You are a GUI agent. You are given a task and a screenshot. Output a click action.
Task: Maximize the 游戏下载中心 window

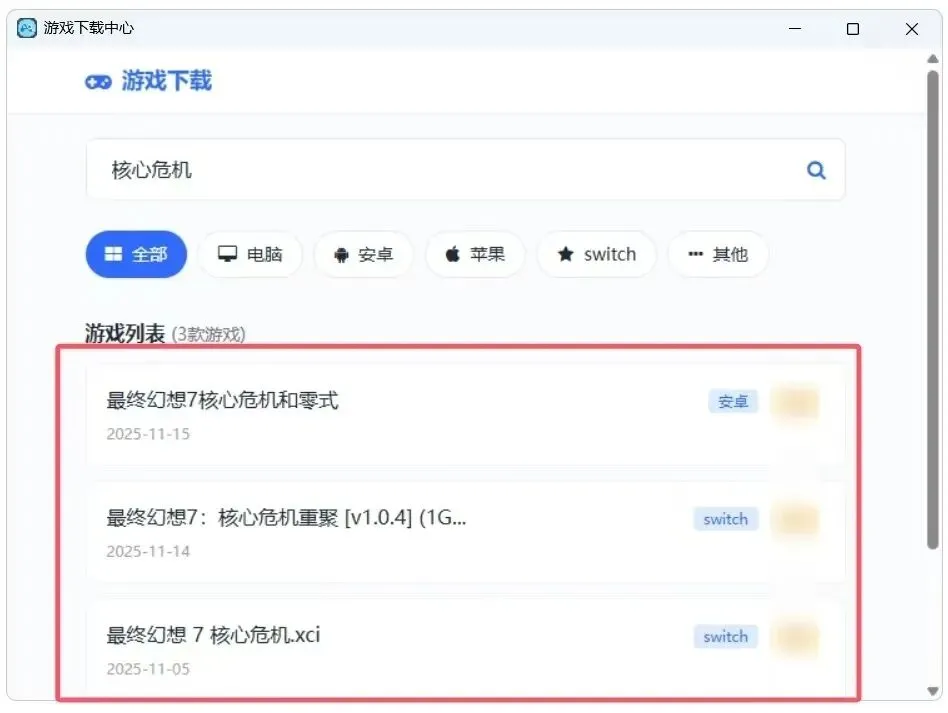click(x=852, y=28)
